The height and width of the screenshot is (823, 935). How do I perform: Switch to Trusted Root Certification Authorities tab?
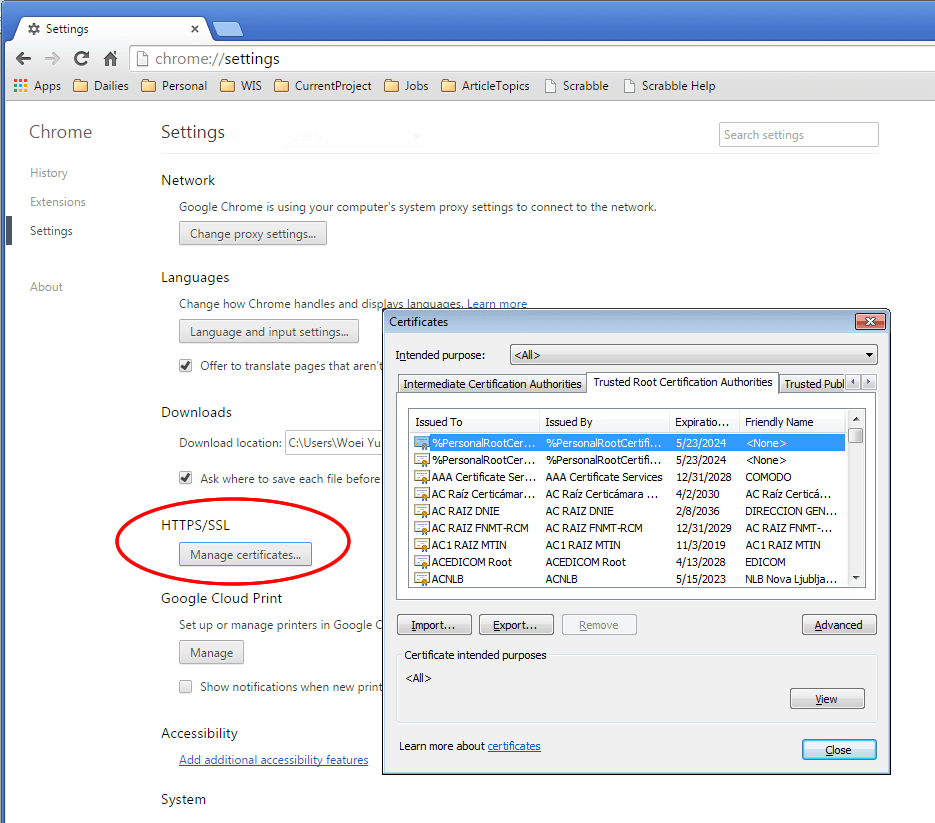coord(683,382)
